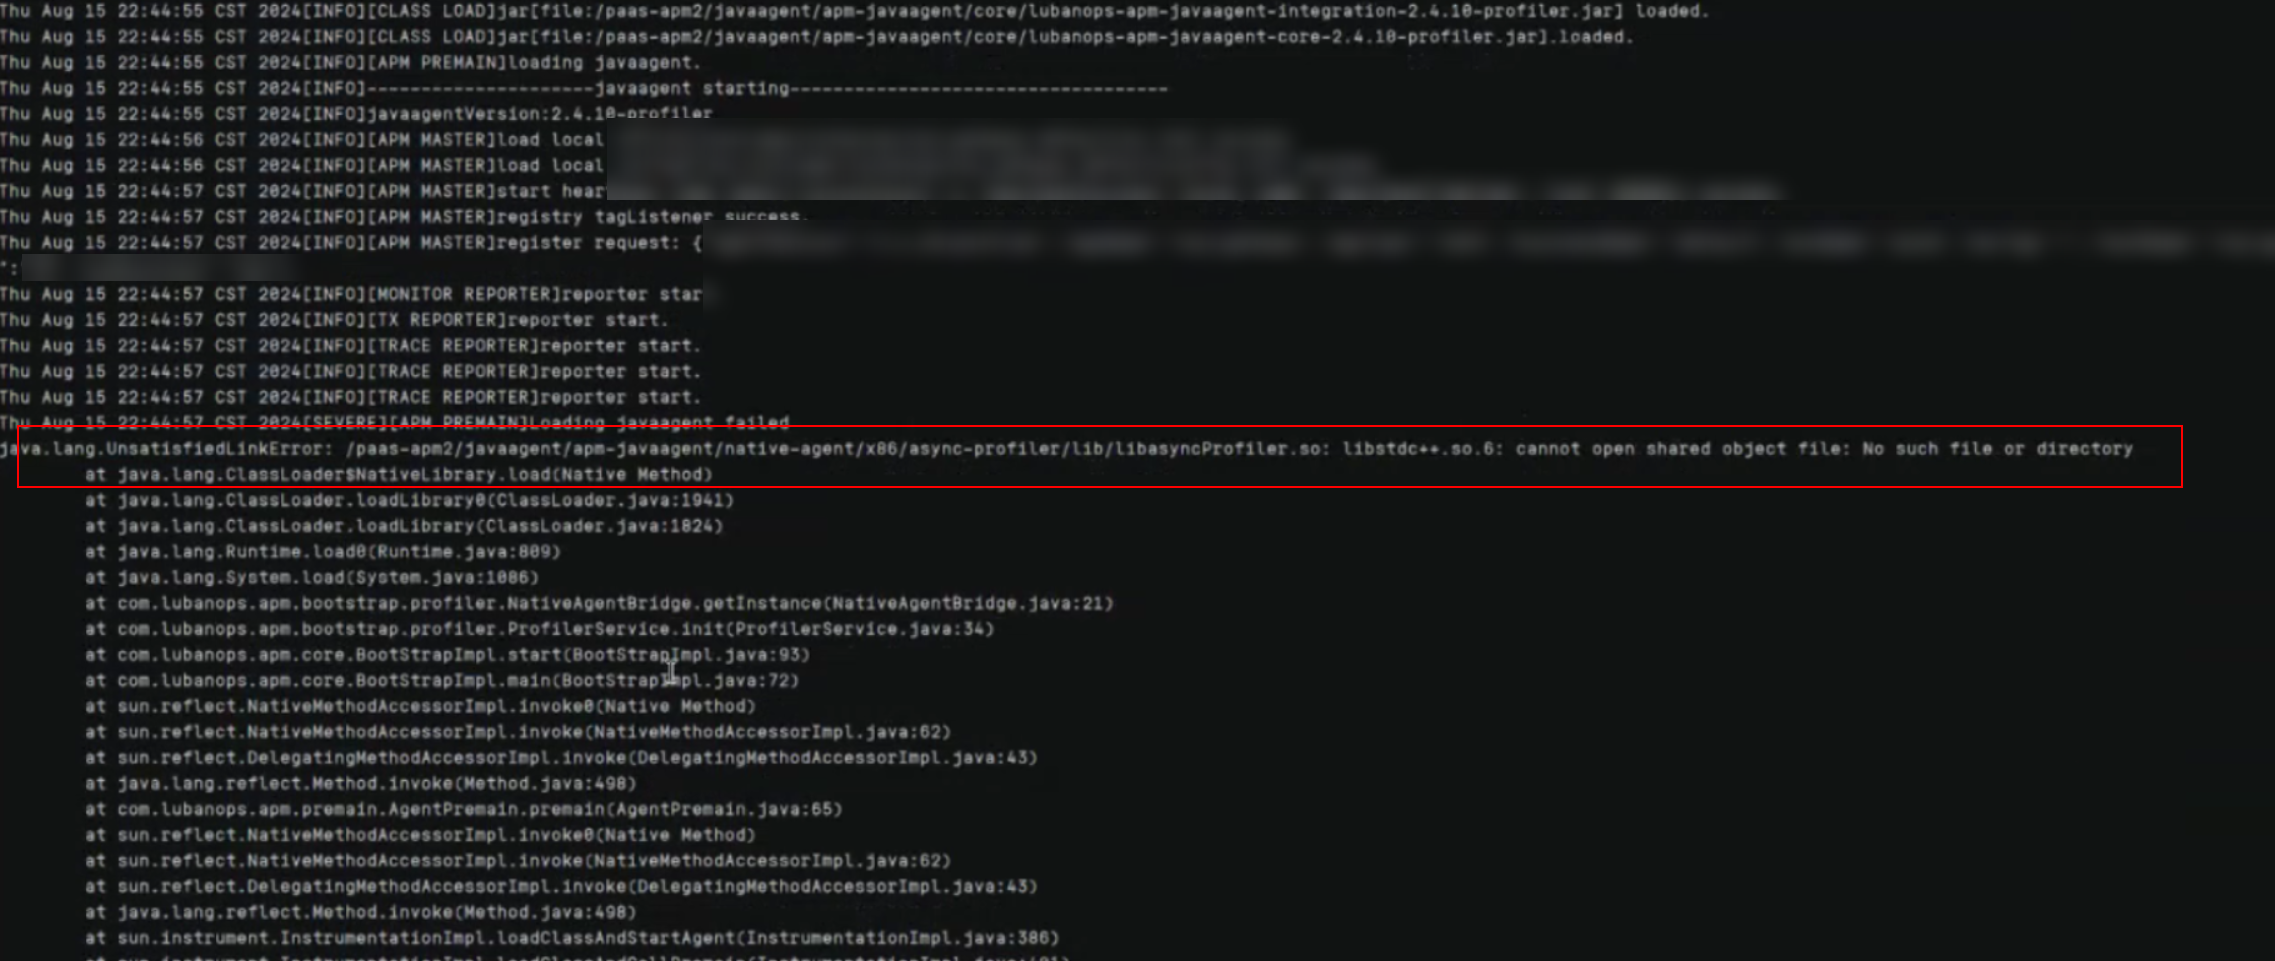The width and height of the screenshot is (2275, 961).
Task: Click the javaagentVersion log line
Action: (356, 113)
